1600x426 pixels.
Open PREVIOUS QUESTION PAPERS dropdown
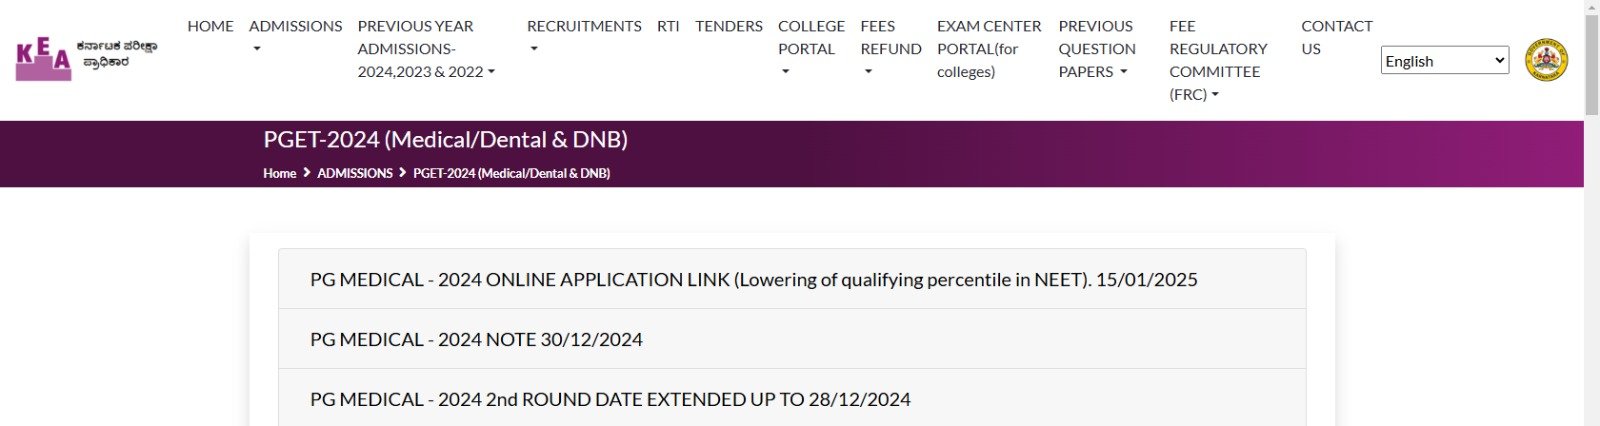tap(1096, 49)
